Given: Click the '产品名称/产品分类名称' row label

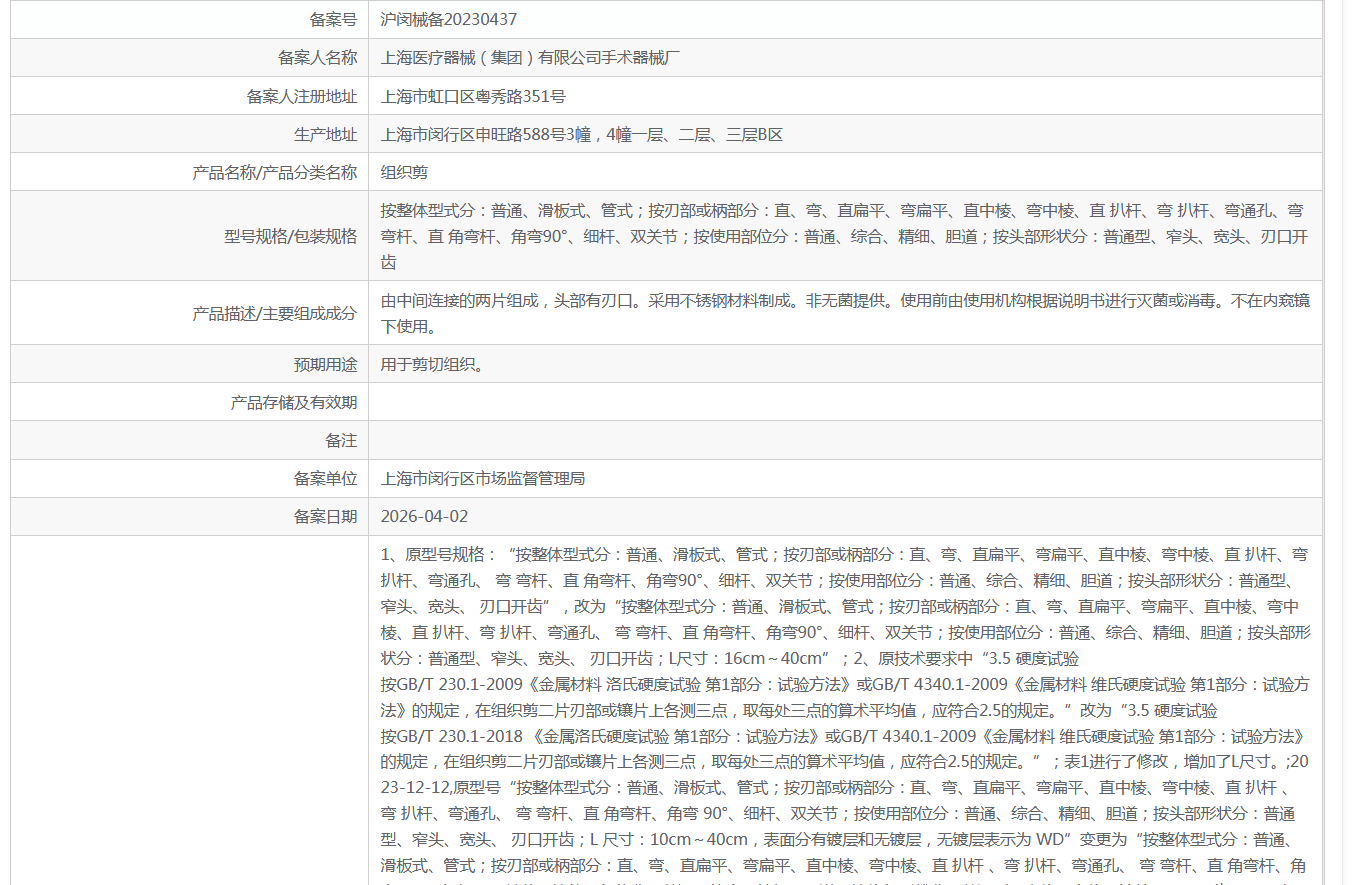Looking at the screenshot, I should pyautogui.click(x=274, y=172).
